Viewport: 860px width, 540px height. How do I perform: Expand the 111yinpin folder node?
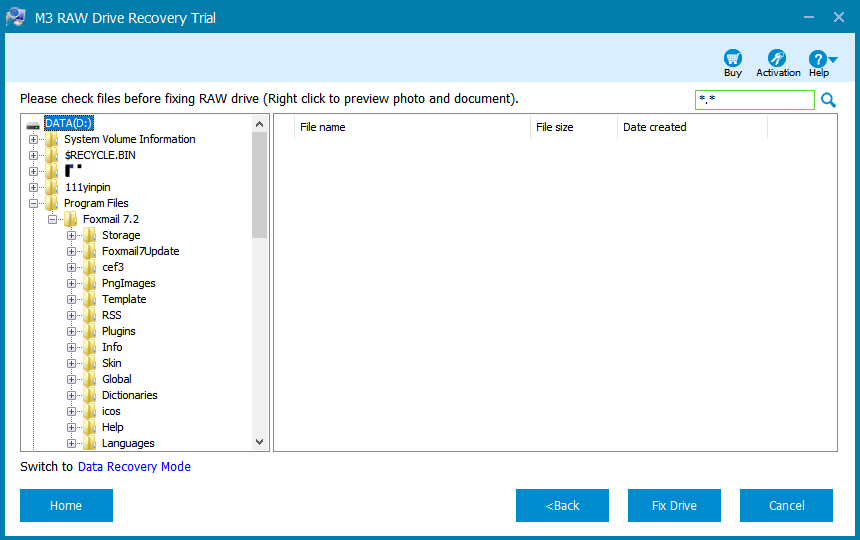[x=33, y=187]
